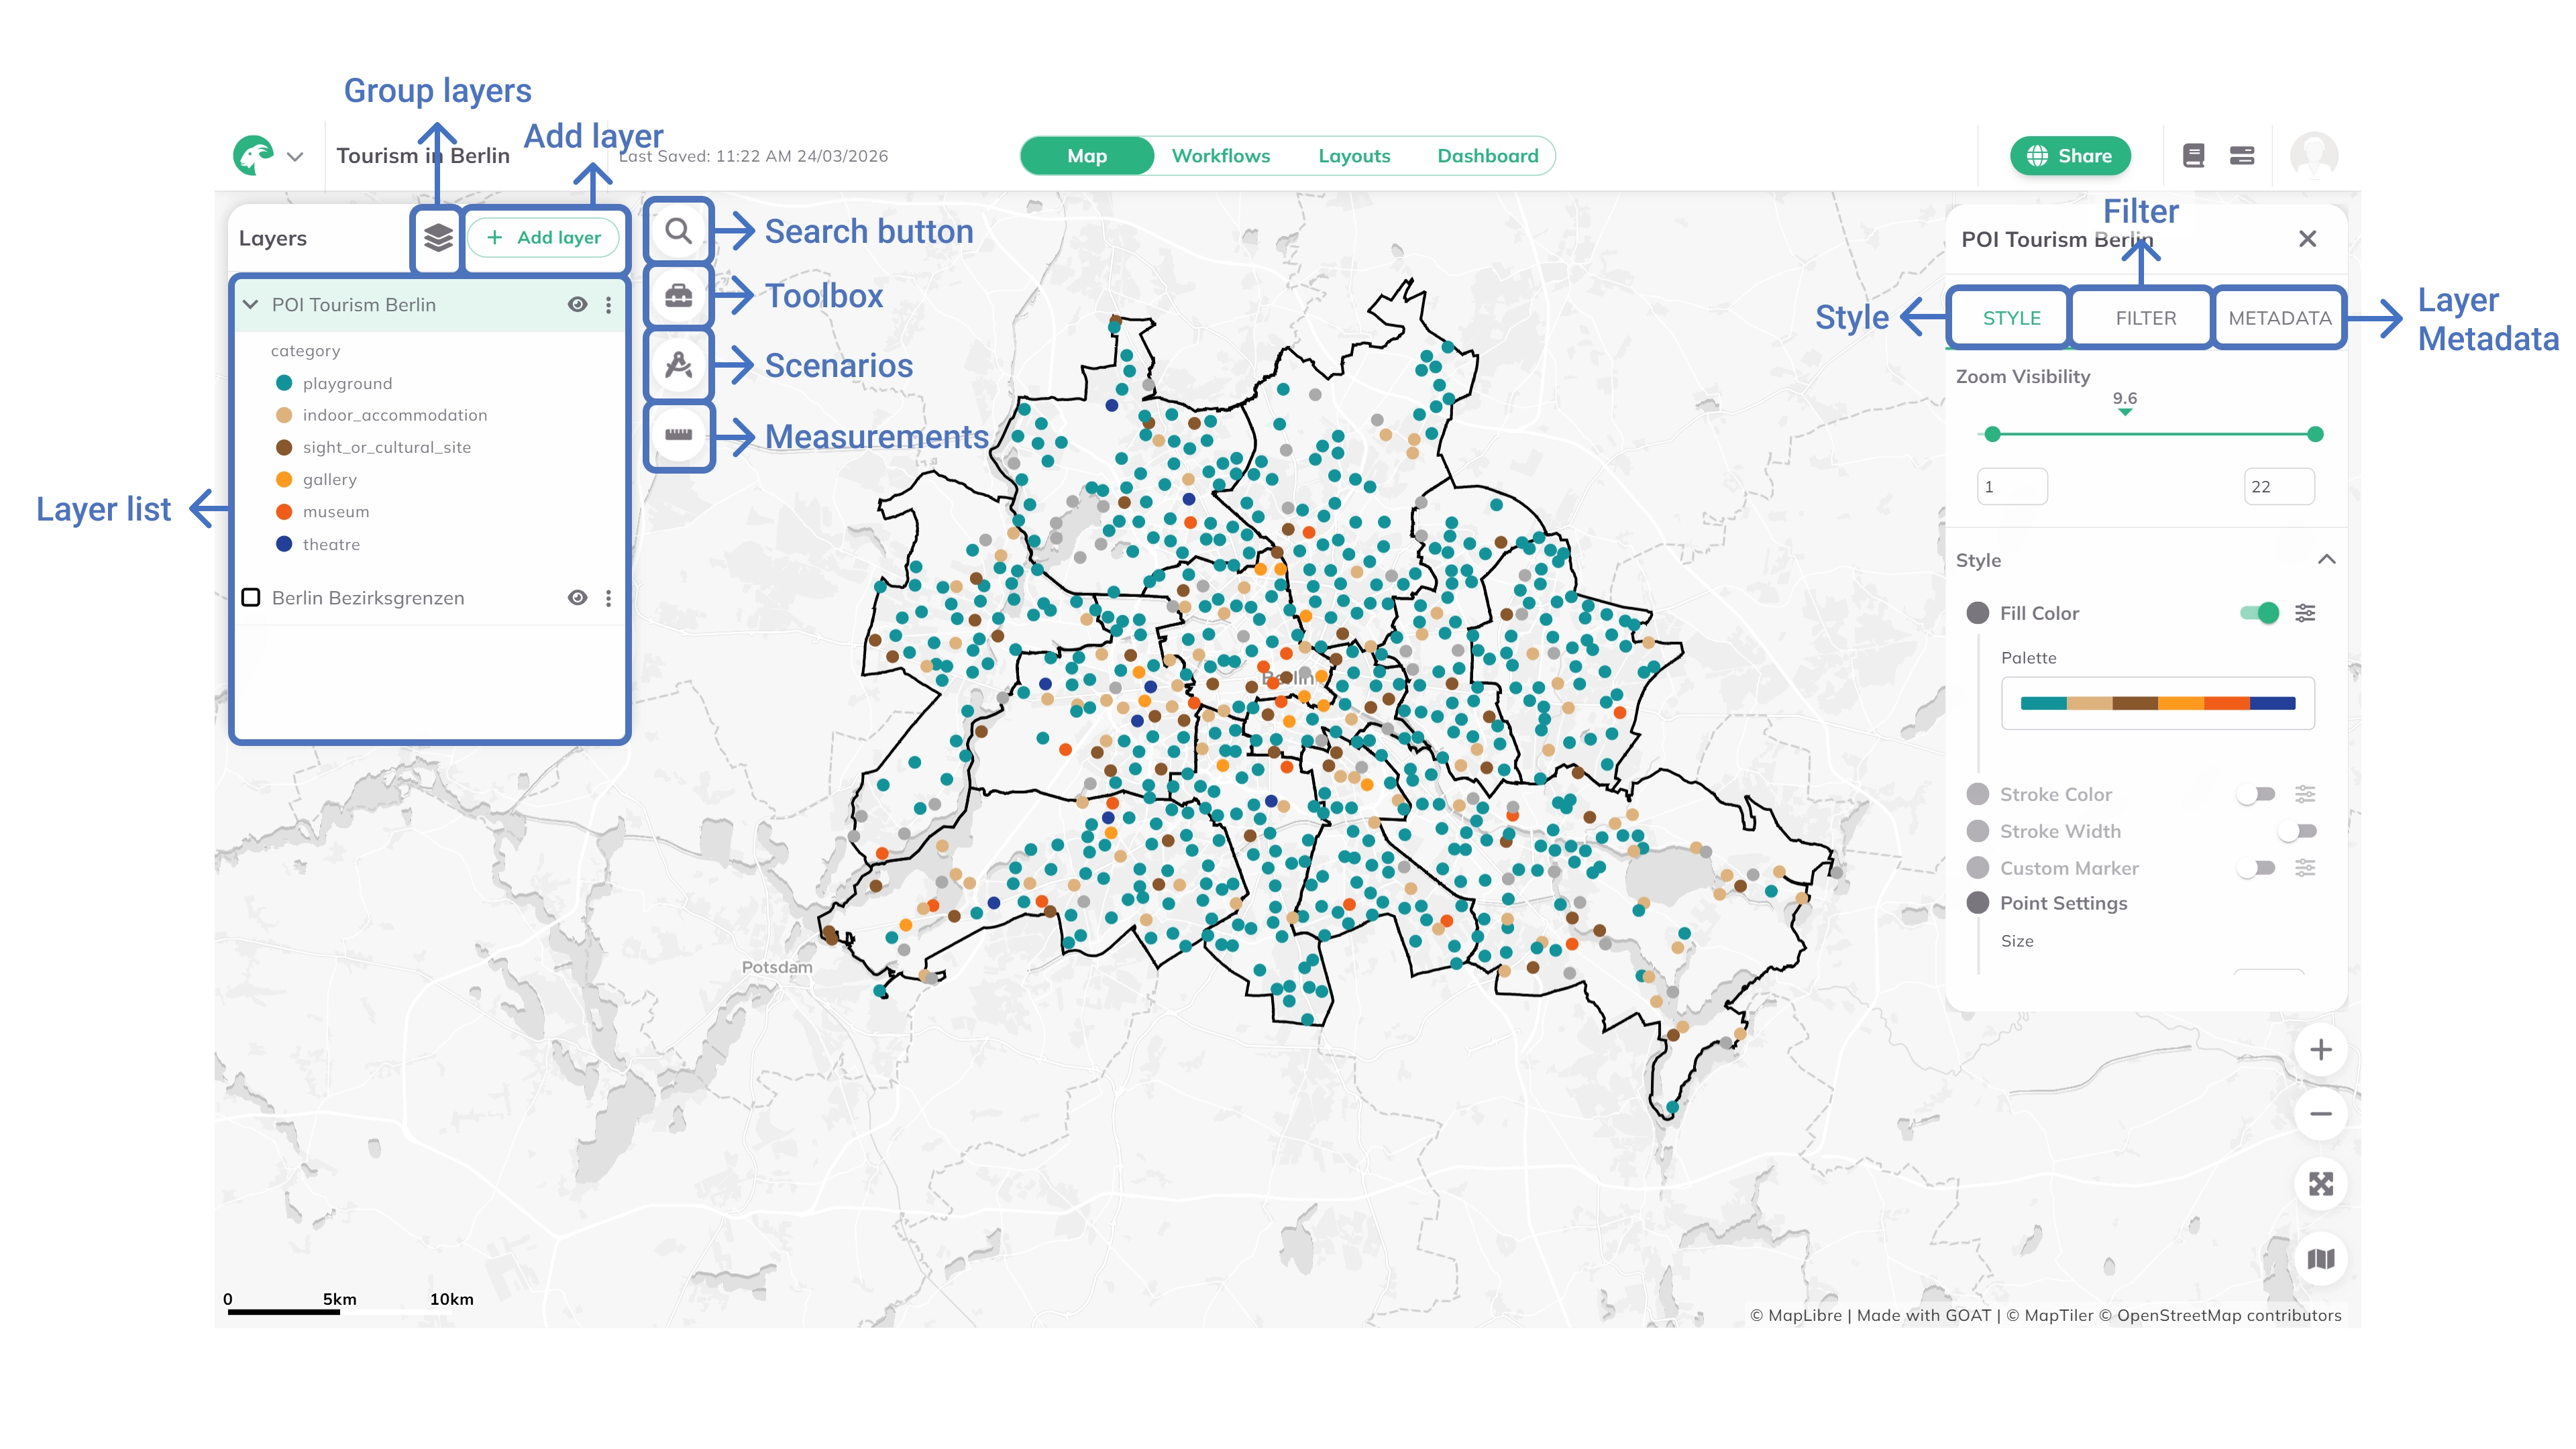
Task: Collapse the Style section in the panel
Action: [x=2327, y=560]
